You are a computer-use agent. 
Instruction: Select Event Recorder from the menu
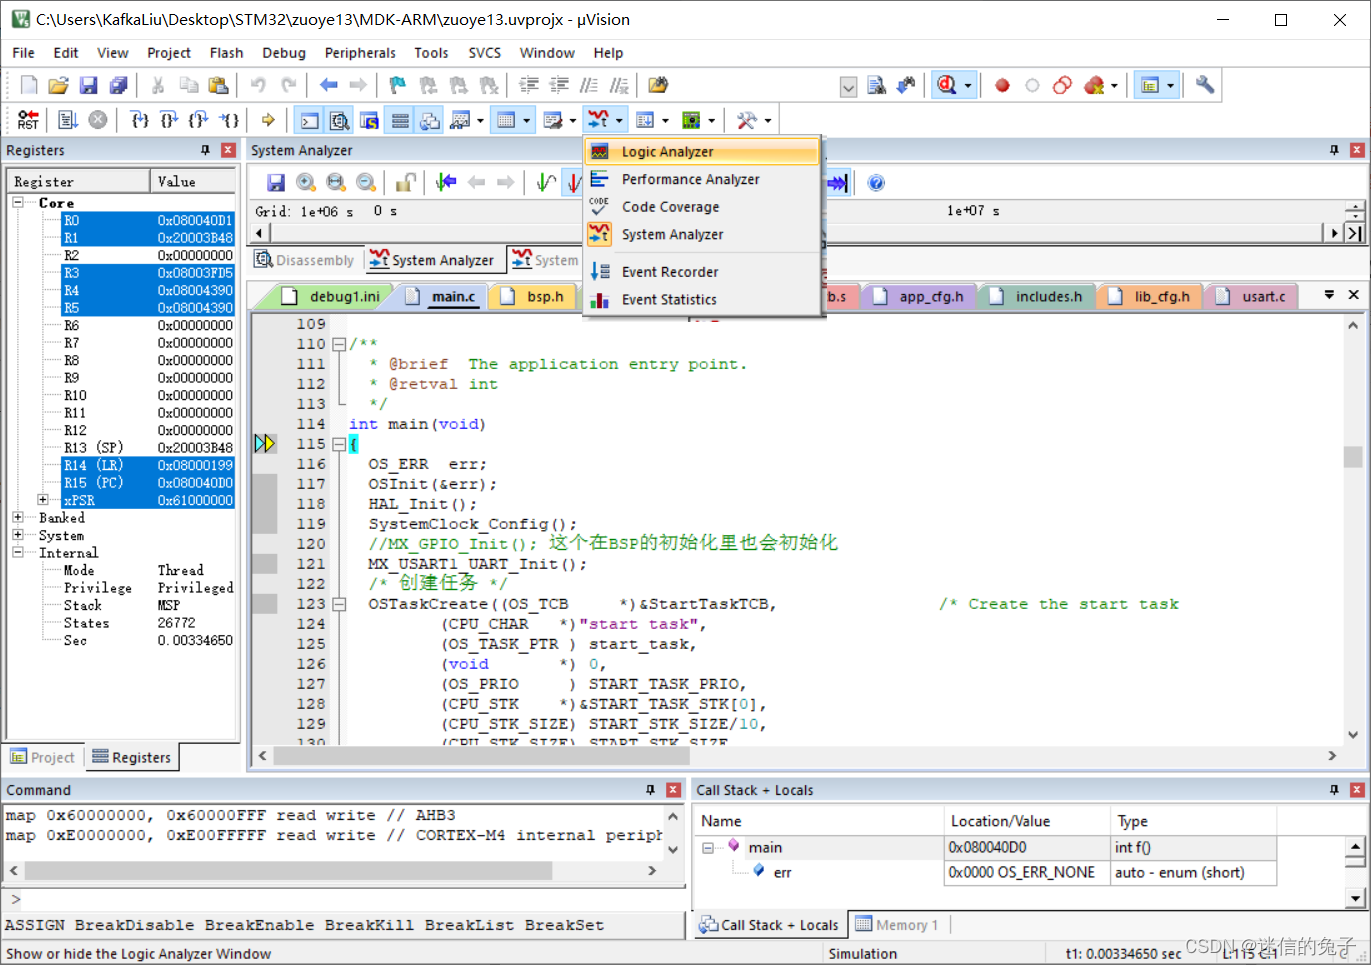[702, 272]
